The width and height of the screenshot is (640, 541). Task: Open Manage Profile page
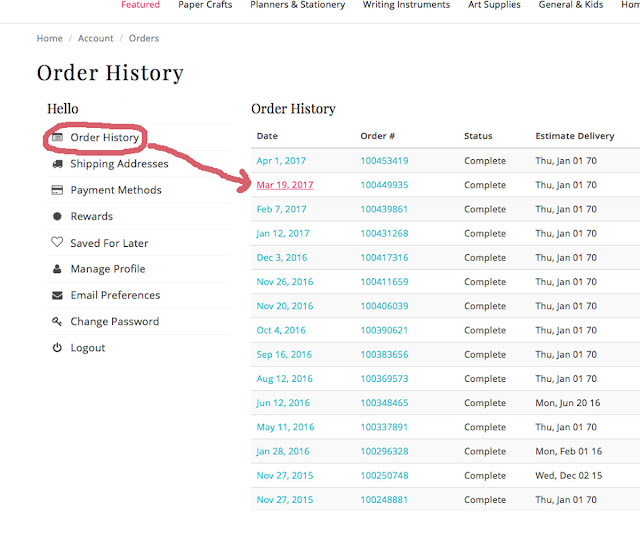pyautogui.click(x=108, y=269)
